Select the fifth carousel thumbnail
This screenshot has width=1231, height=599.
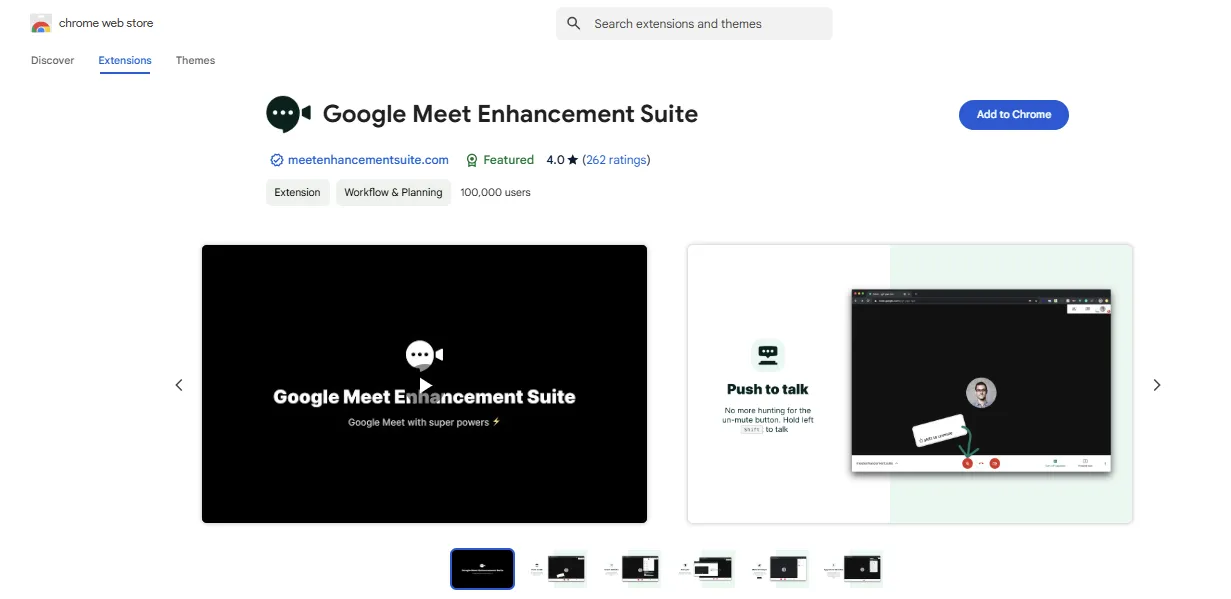click(778, 568)
